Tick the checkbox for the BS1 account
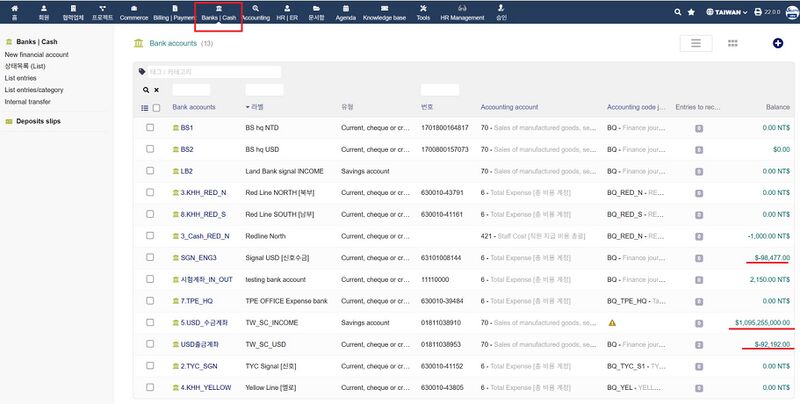Image resolution: width=800 pixels, height=404 pixels. tap(150, 128)
